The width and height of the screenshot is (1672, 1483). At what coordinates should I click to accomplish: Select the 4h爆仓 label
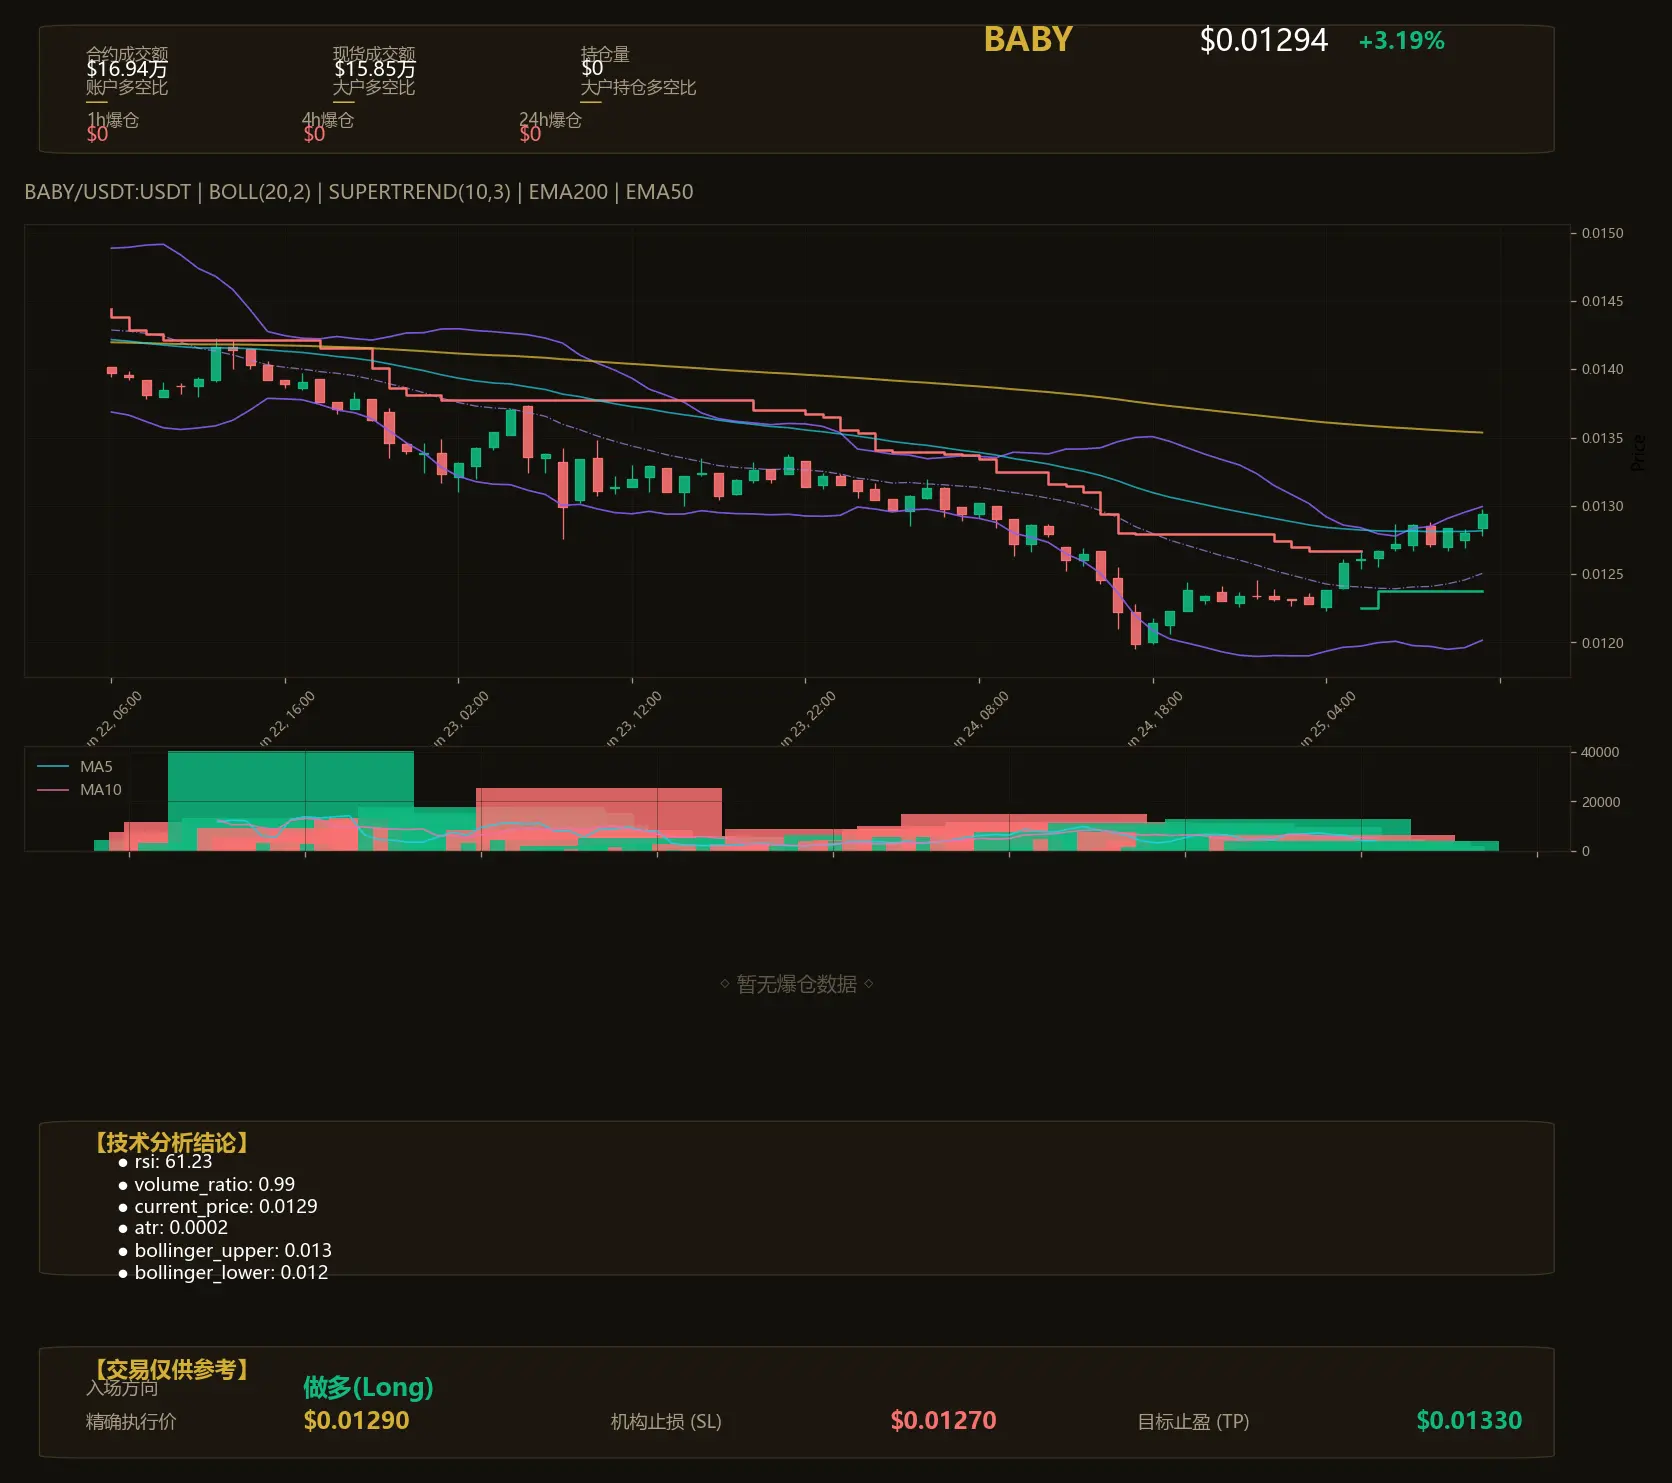(328, 120)
